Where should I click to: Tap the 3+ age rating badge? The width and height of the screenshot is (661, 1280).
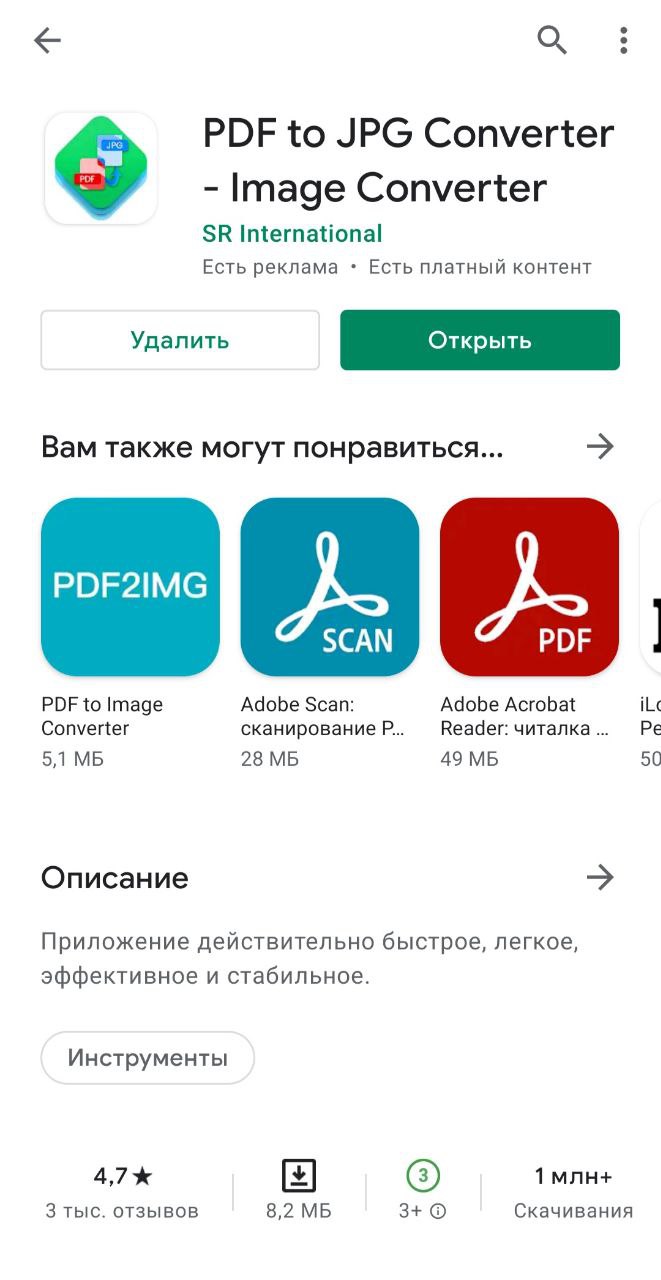(423, 1175)
